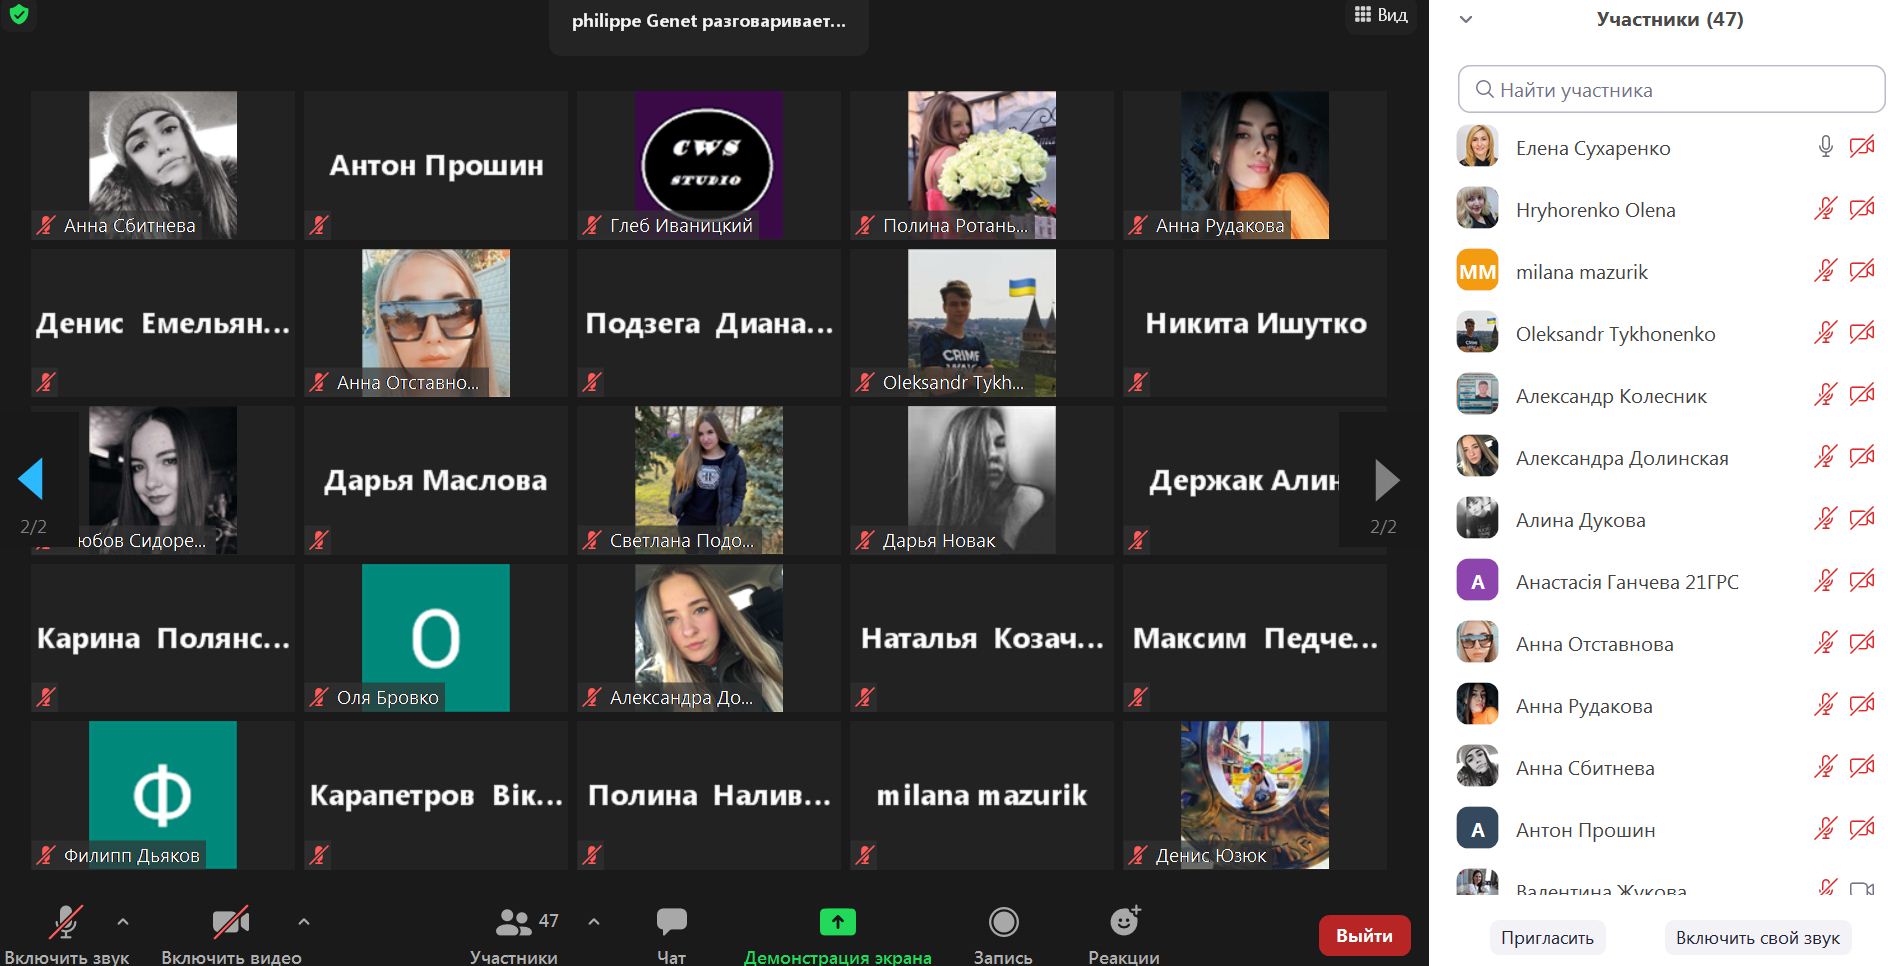Select the Денис Юзюк video tile
1888x966 pixels.
click(1255, 795)
